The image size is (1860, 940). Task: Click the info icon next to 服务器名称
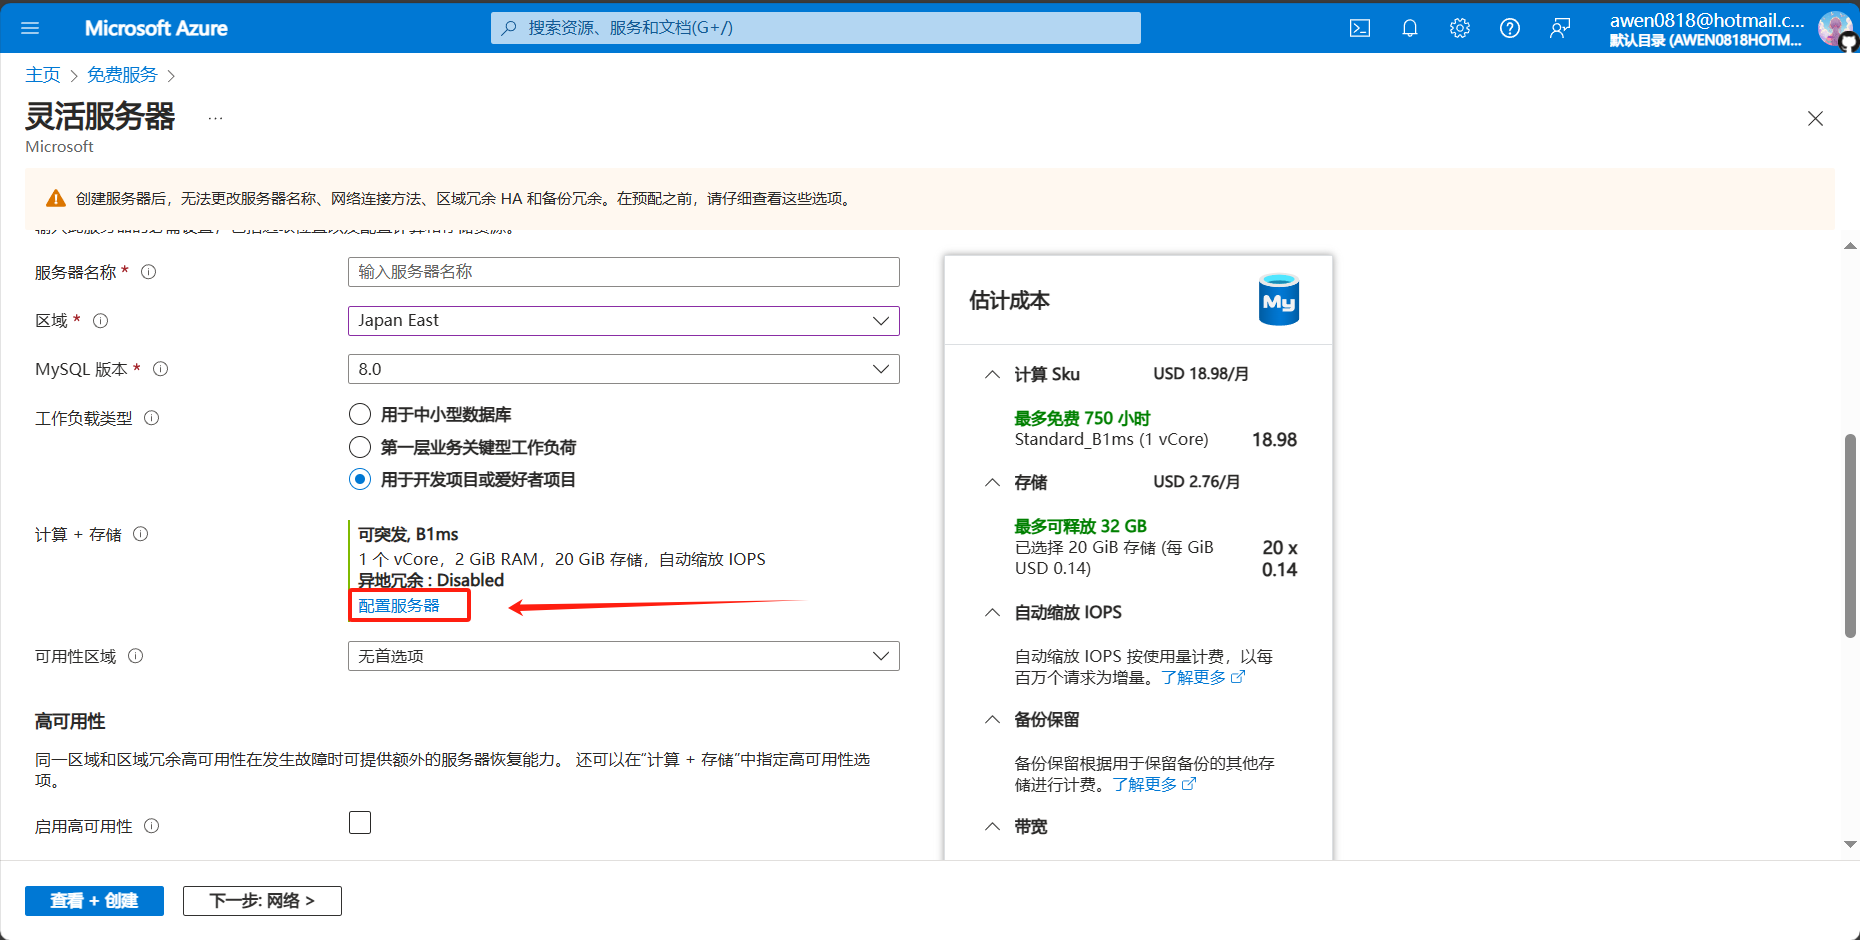coord(148,272)
